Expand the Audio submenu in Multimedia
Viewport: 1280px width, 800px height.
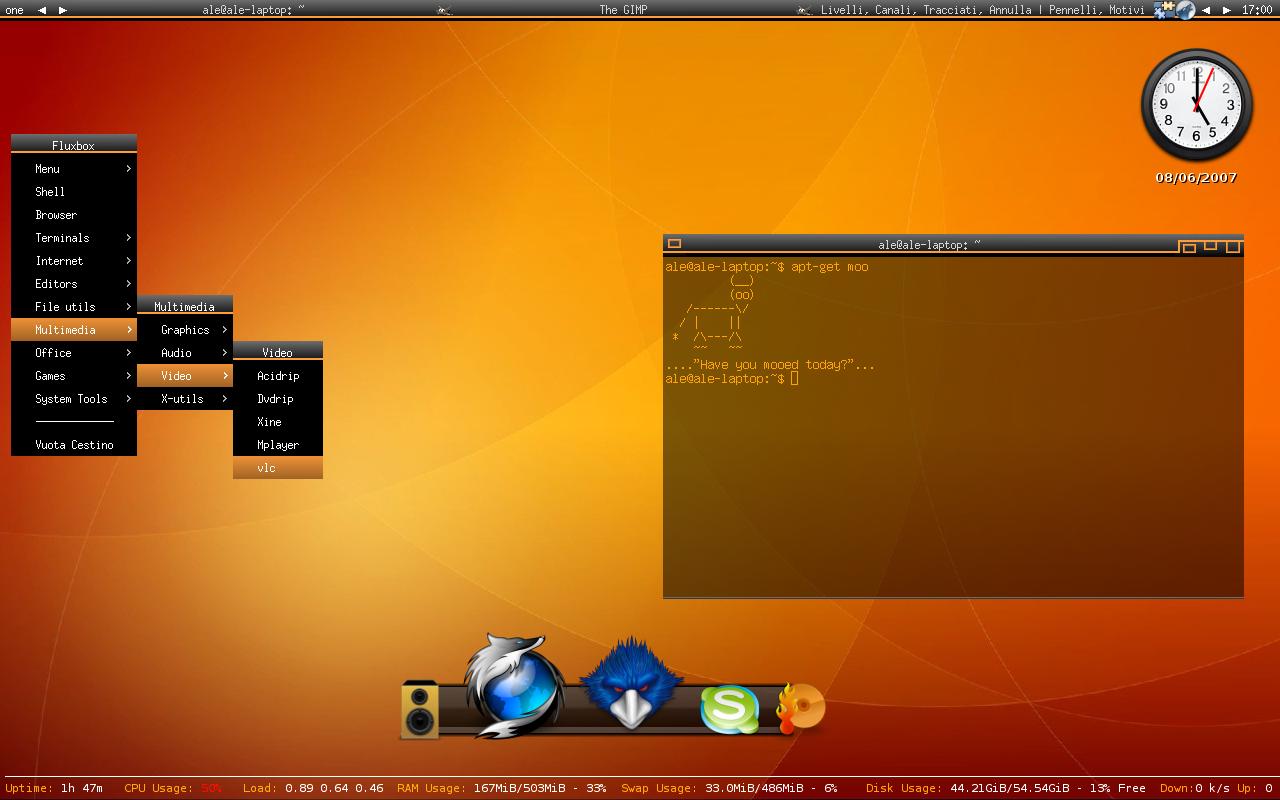[x=185, y=353]
